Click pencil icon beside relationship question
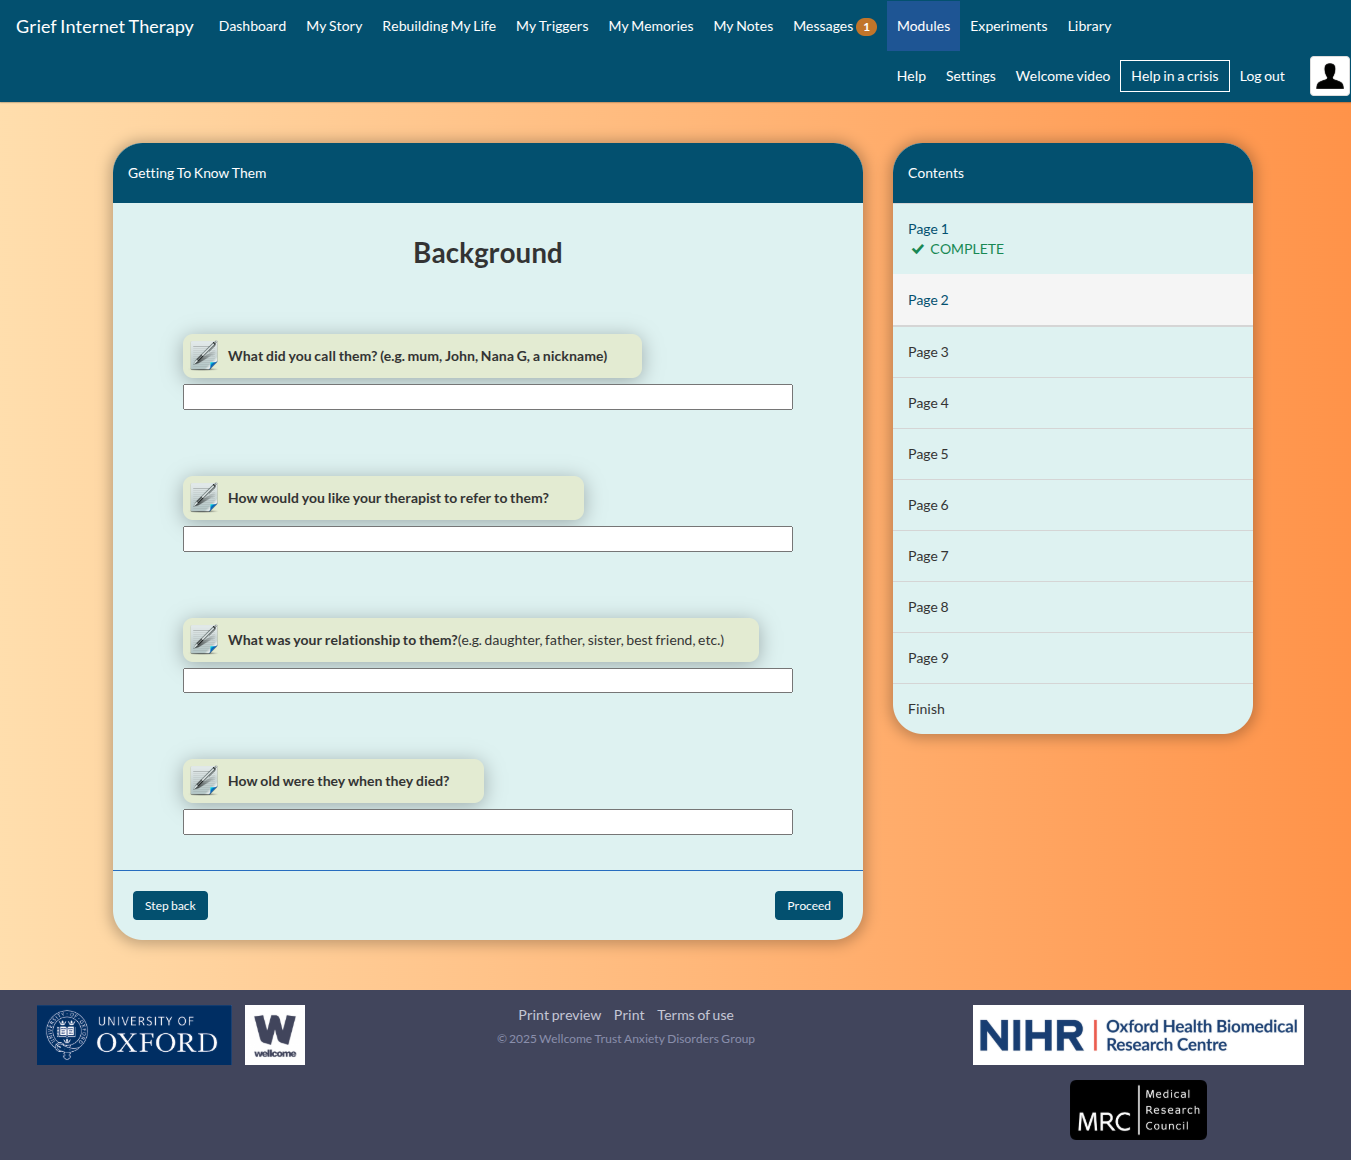This screenshot has height=1160, width=1351. (204, 640)
